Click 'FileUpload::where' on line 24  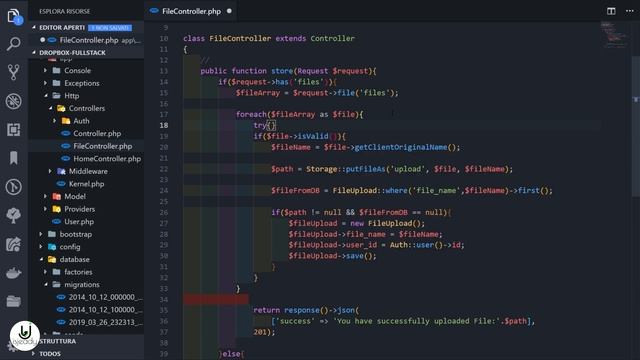pos(370,191)
